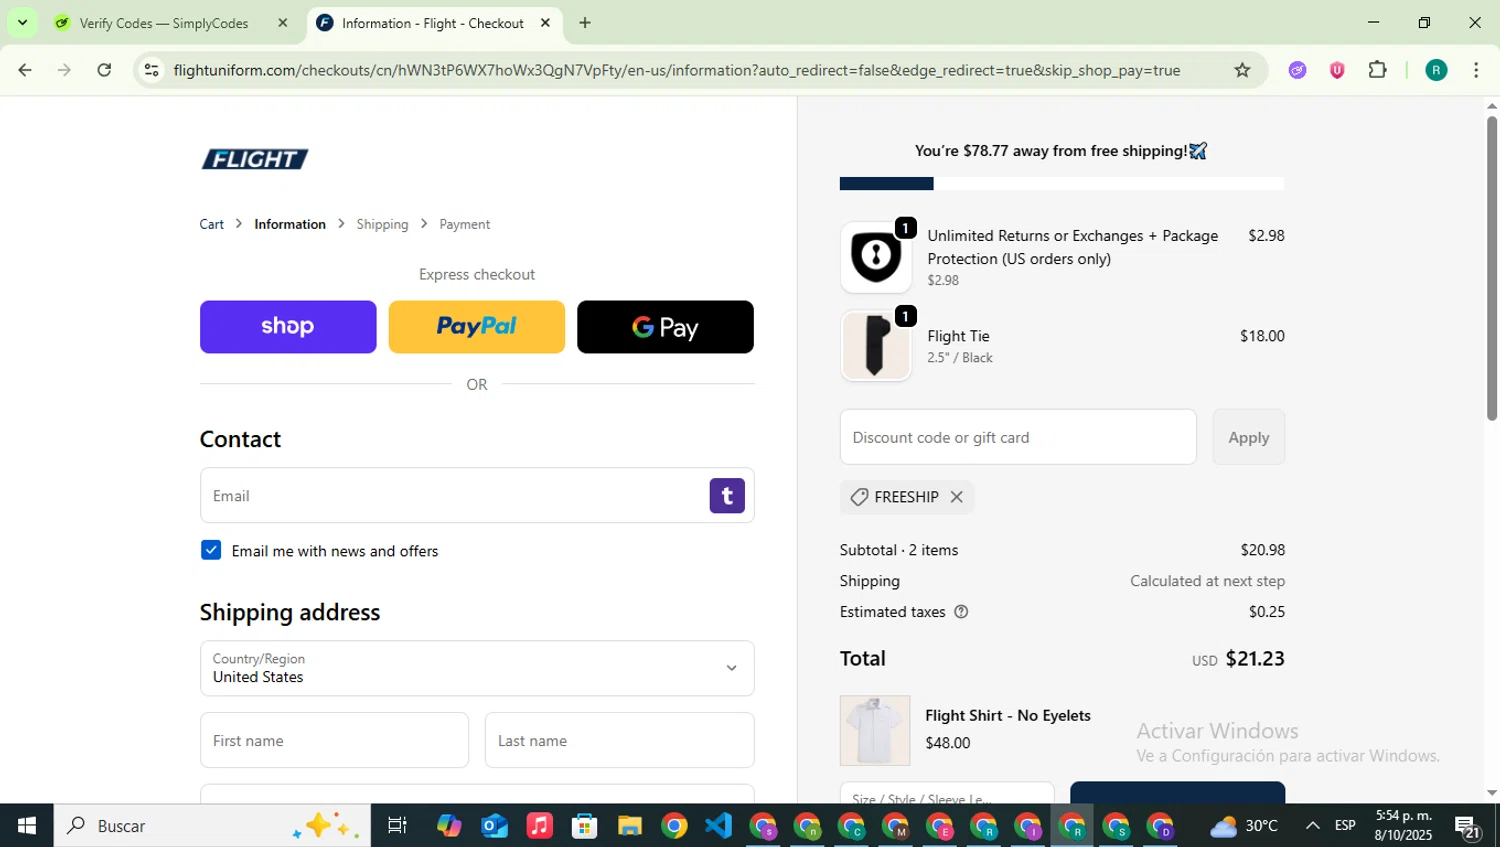
Task: Open a new browser tab
Action: [585, 23]
